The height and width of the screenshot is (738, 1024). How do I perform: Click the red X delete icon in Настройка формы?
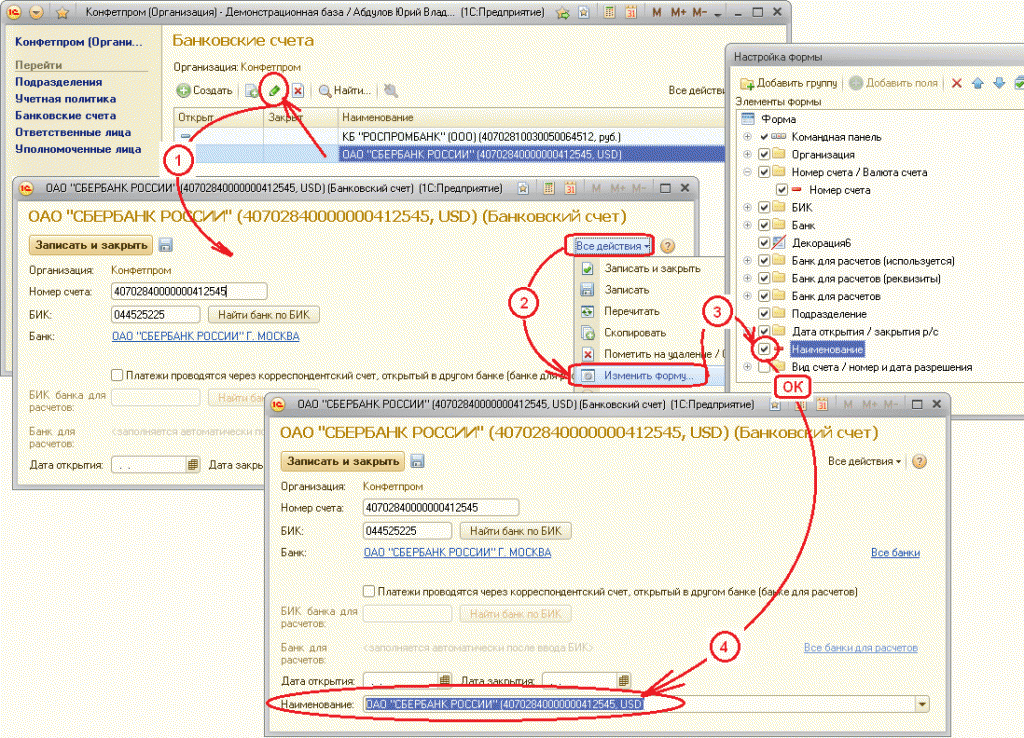(x=956, y=83)
